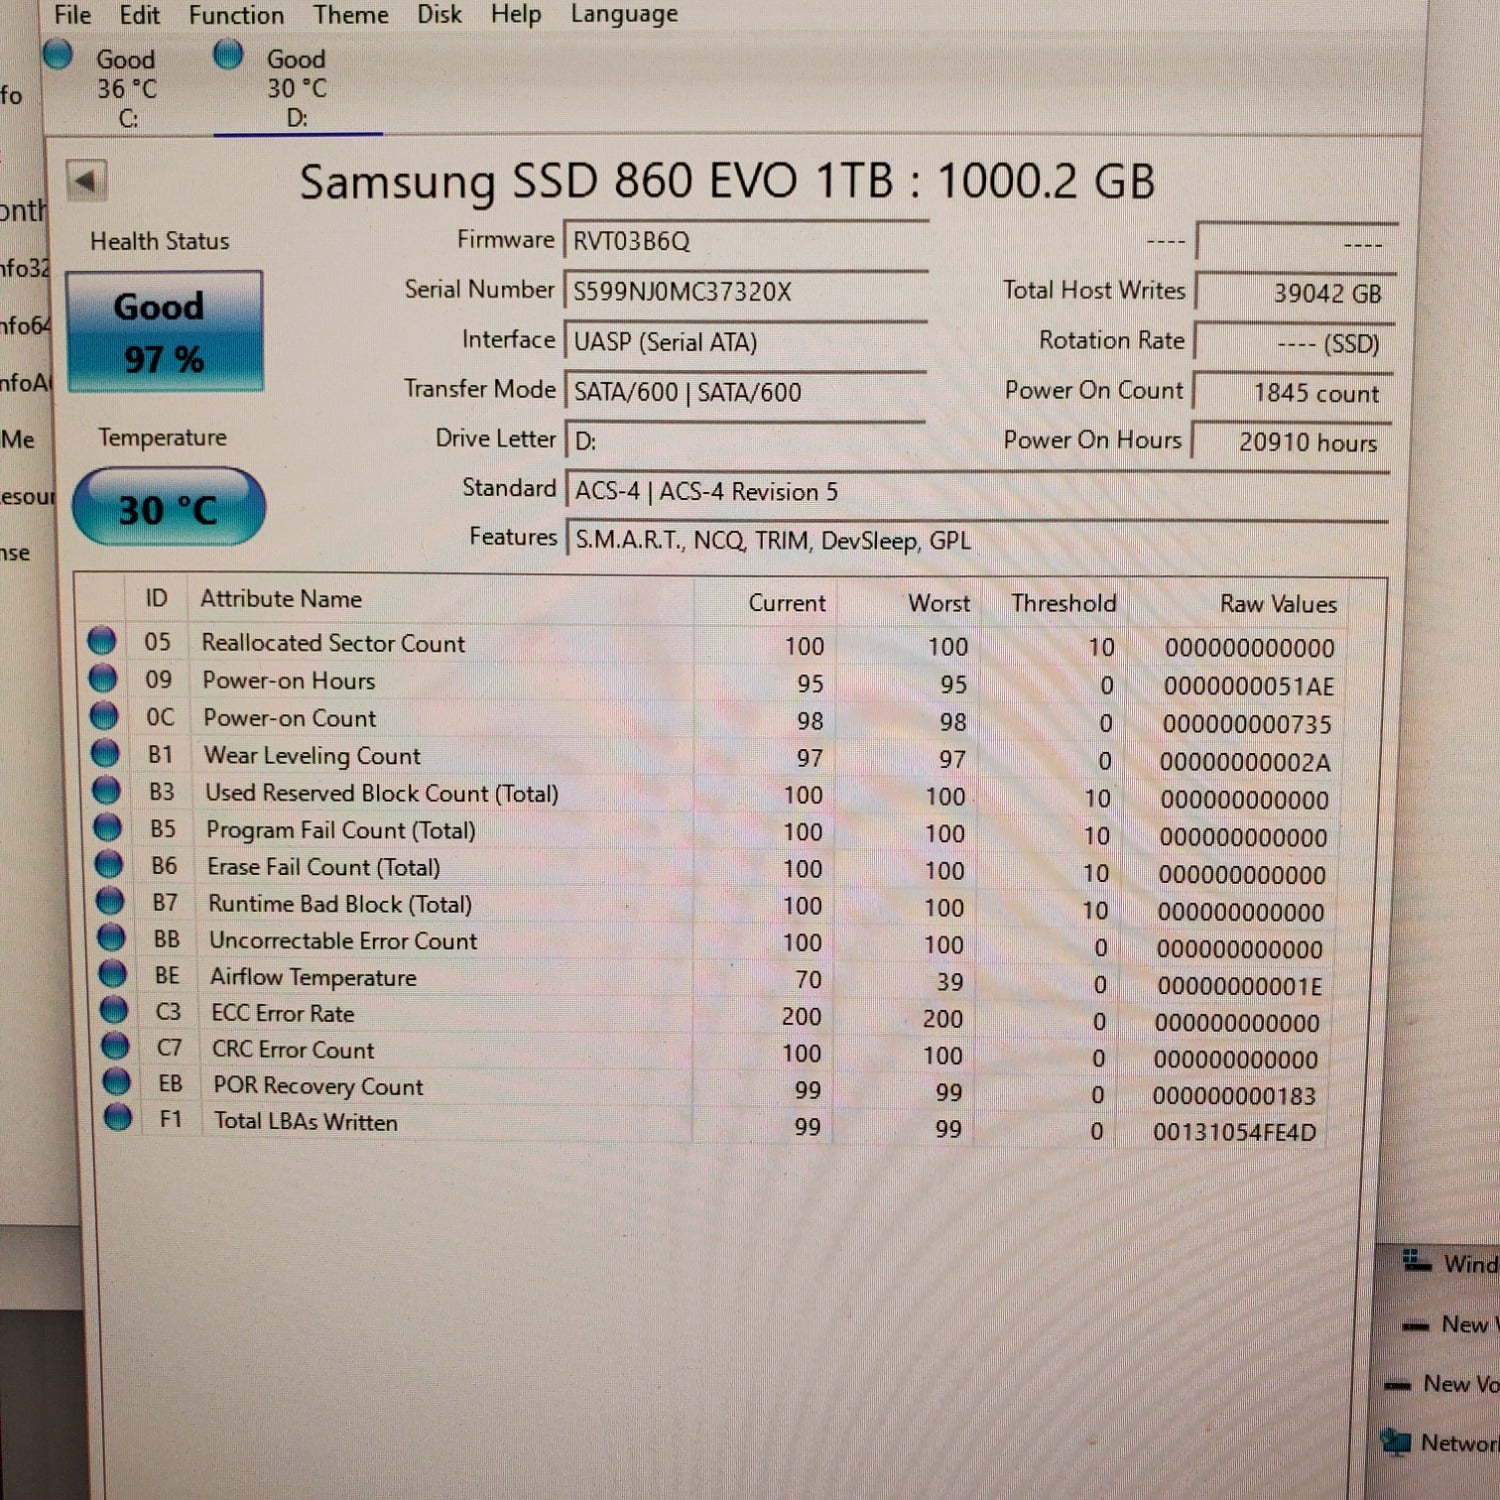The image size is (1500, 1500).
Task: Click the Interface field UASP (Serial ATA)
Action: click(745, 341)
